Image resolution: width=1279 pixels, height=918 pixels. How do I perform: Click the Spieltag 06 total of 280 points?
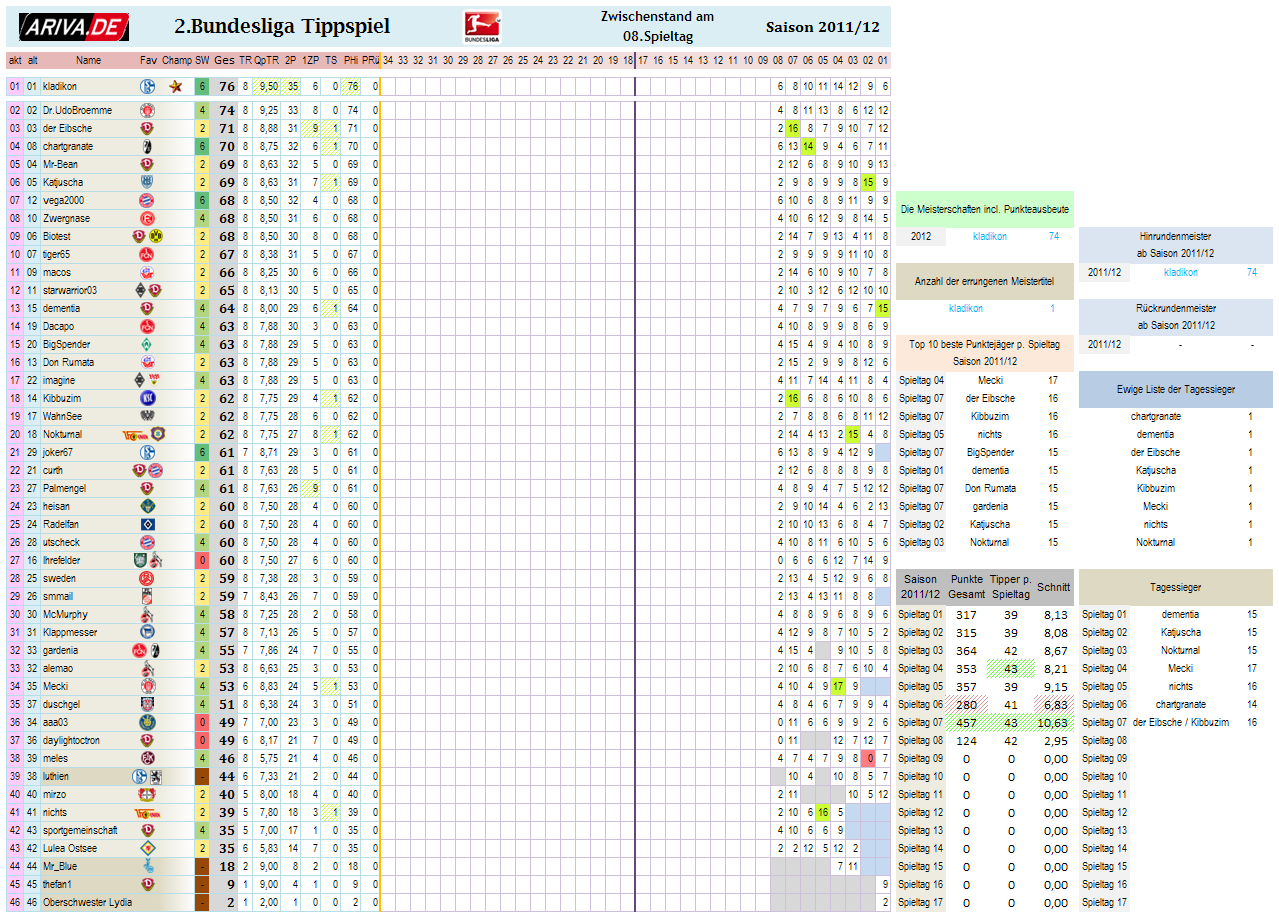[966, 705]
